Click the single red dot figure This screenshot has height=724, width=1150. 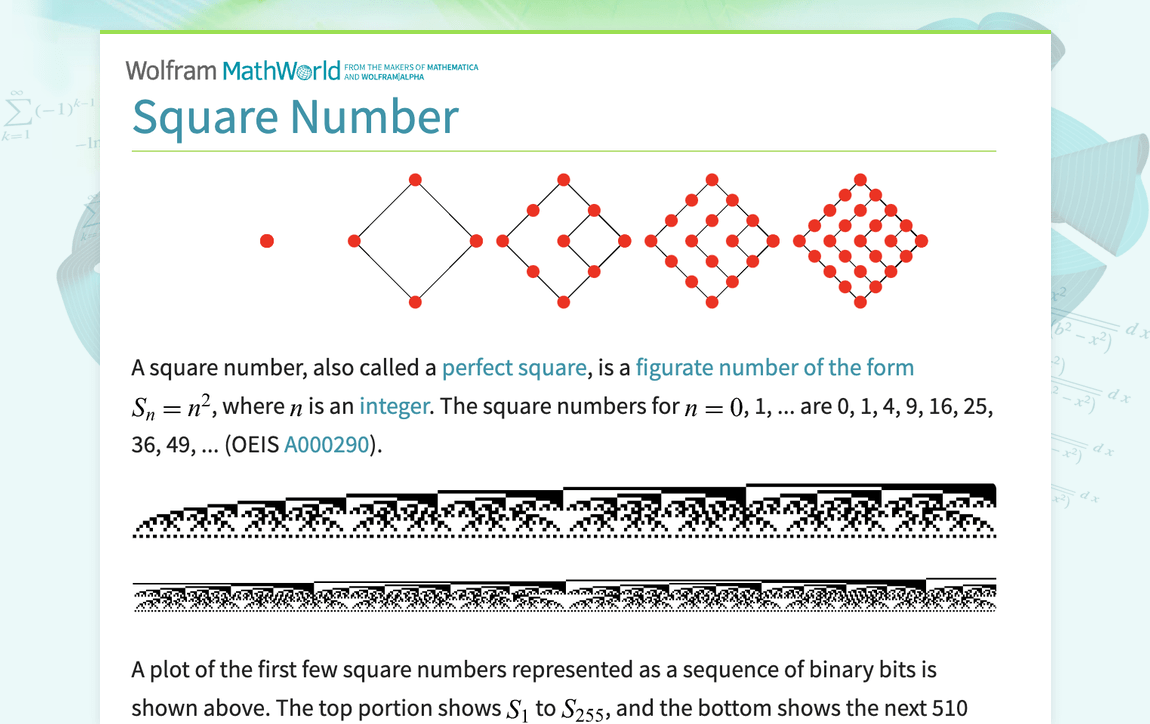267,241
